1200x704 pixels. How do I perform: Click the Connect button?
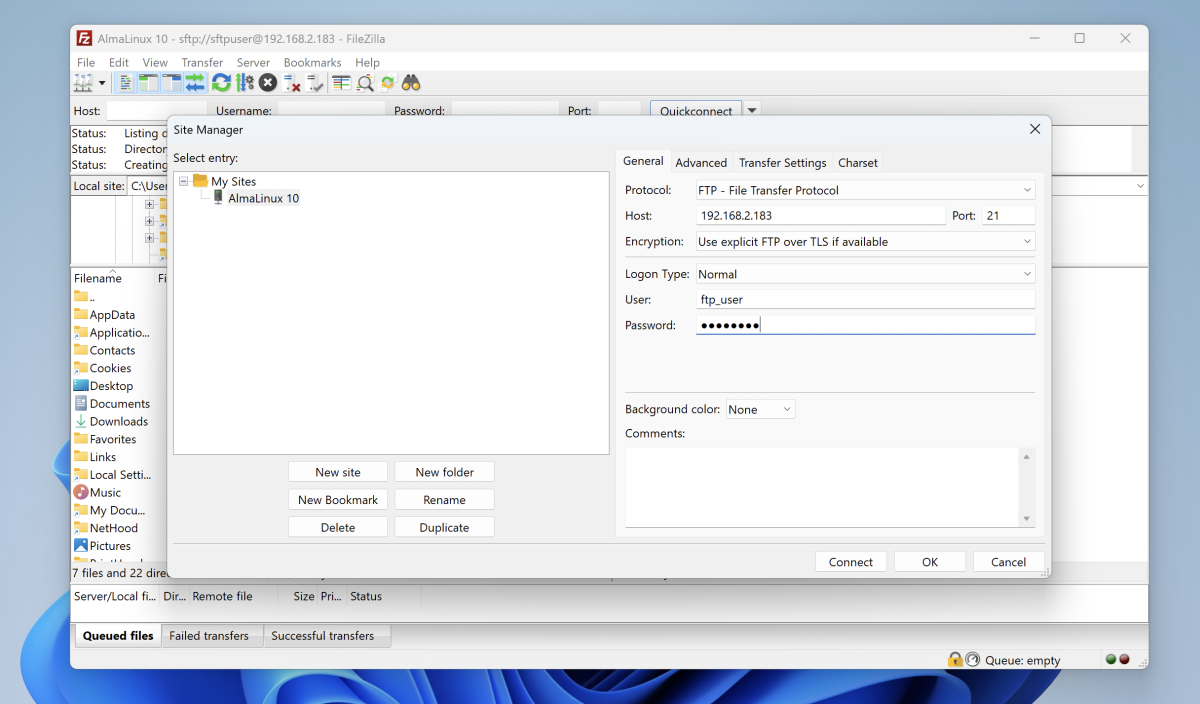(850, 562)
